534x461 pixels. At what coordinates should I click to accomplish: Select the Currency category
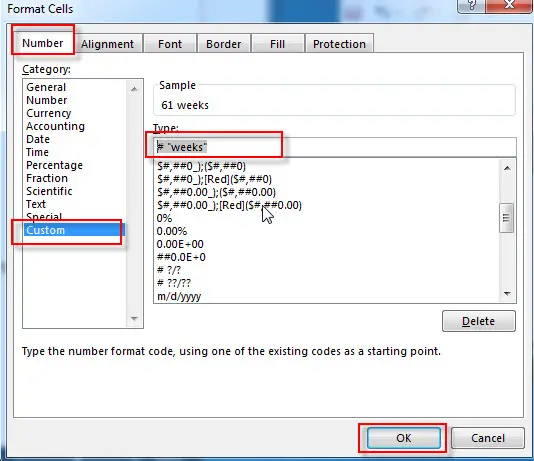pos(49,113)
